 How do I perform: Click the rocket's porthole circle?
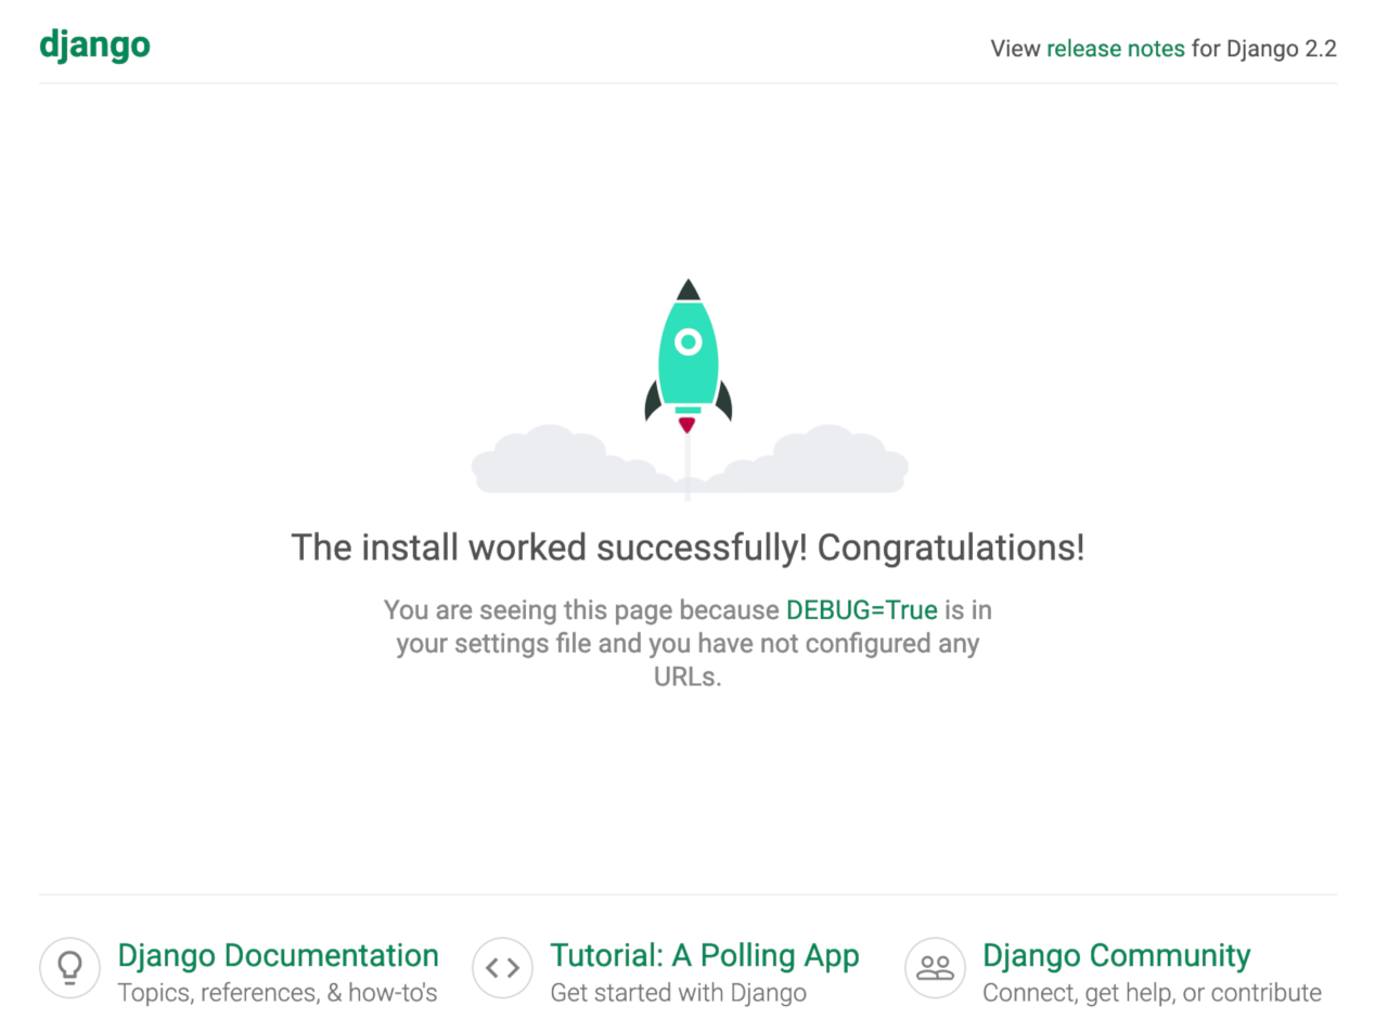coord(687,341)
